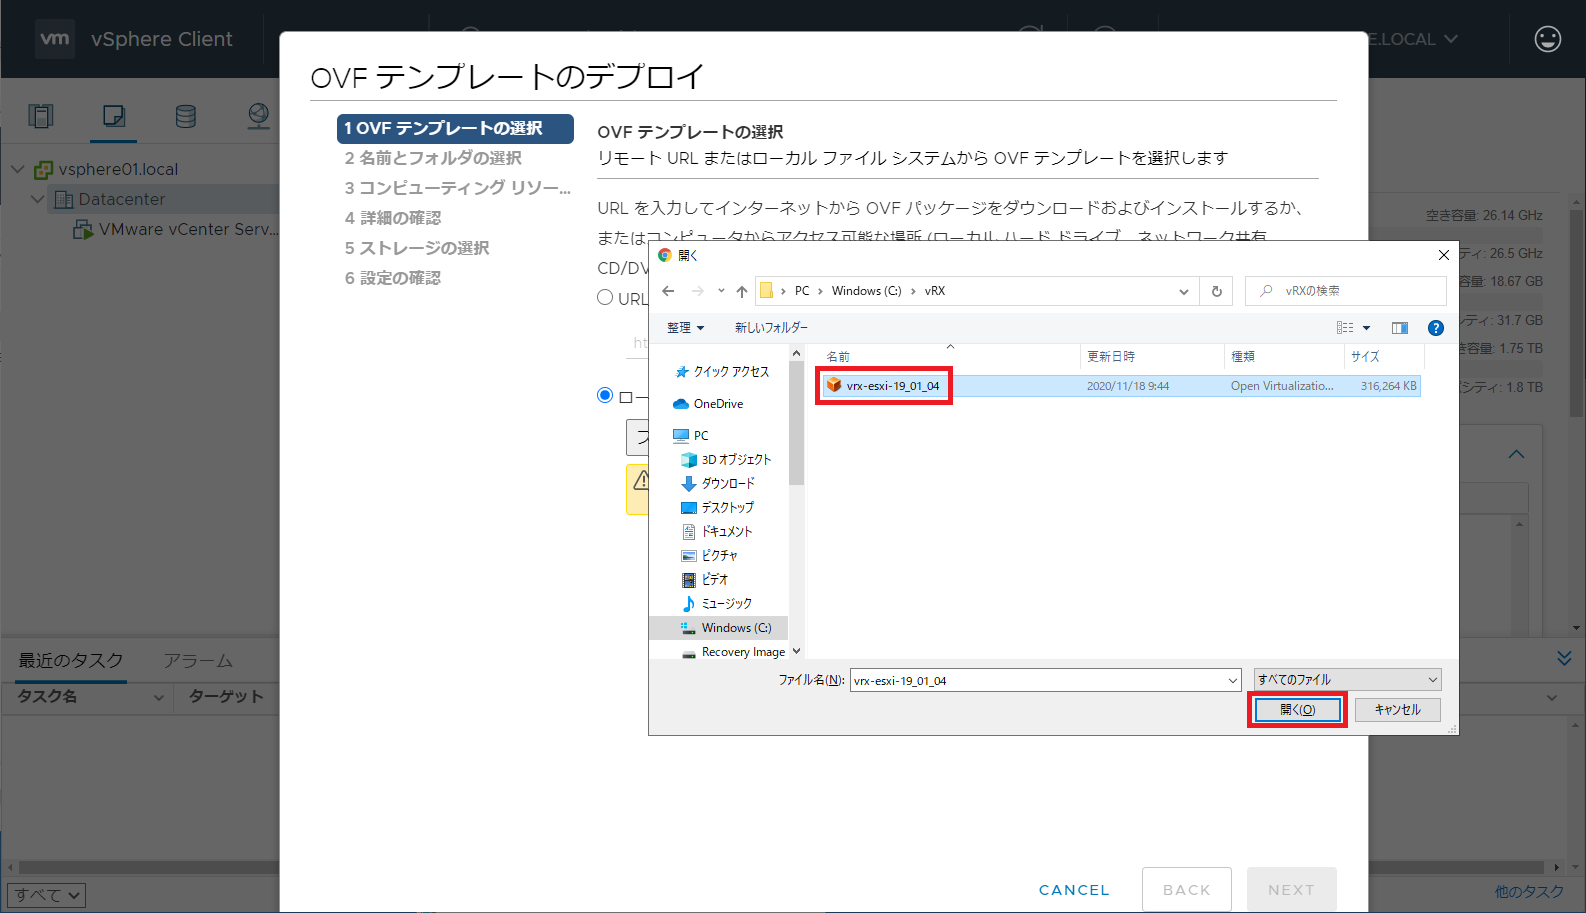The width and height of the screenshot is (1586, 913).
Task: Open the Organize menu
Action: pos(685,328)
